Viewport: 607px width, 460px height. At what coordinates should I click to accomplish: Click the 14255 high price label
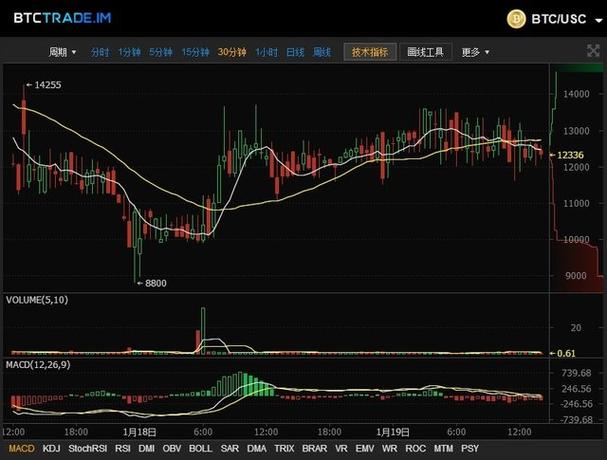tap(48, 85)
